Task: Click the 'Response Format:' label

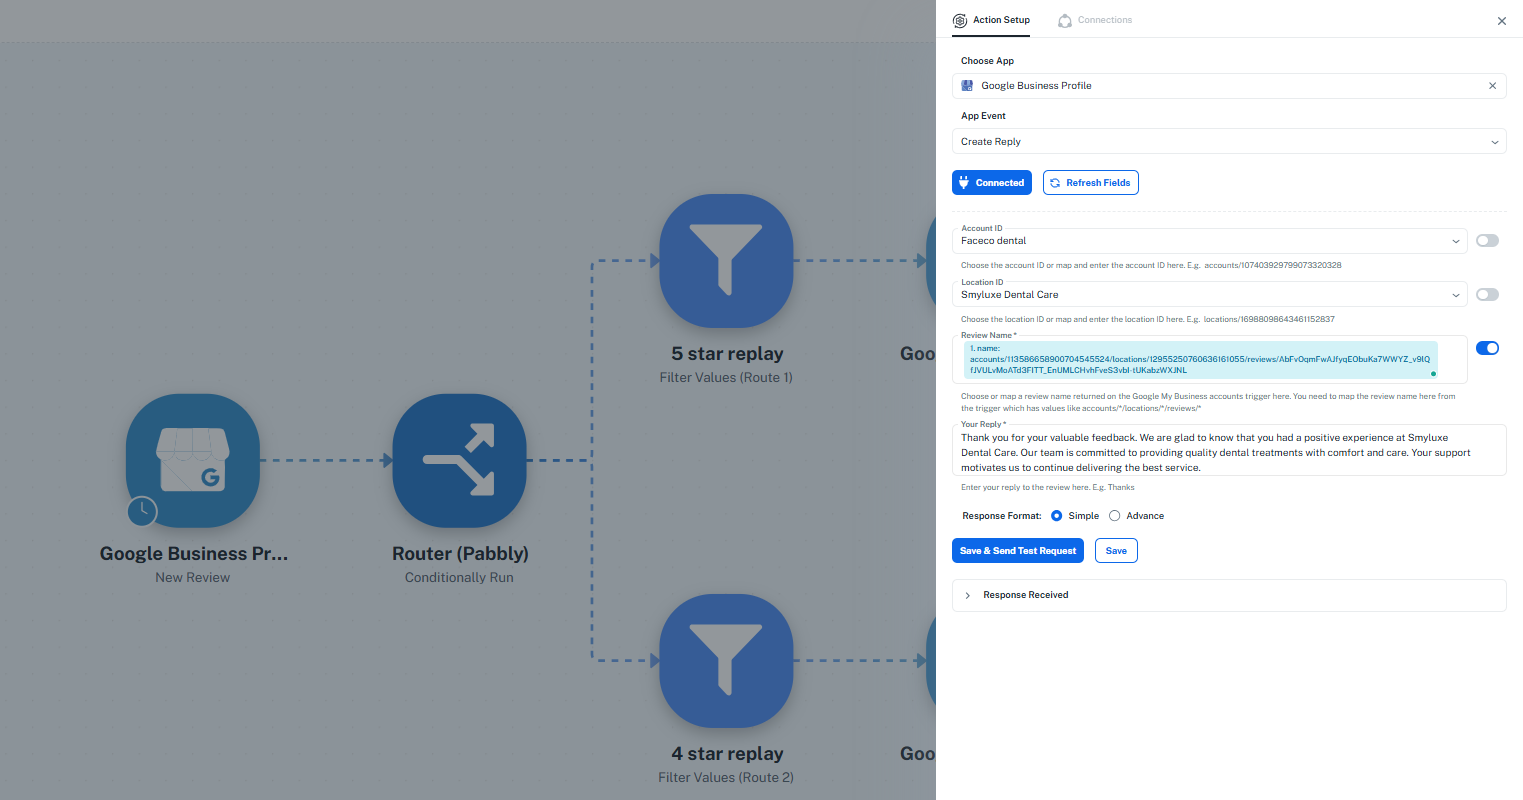Action: (1002, 516)
